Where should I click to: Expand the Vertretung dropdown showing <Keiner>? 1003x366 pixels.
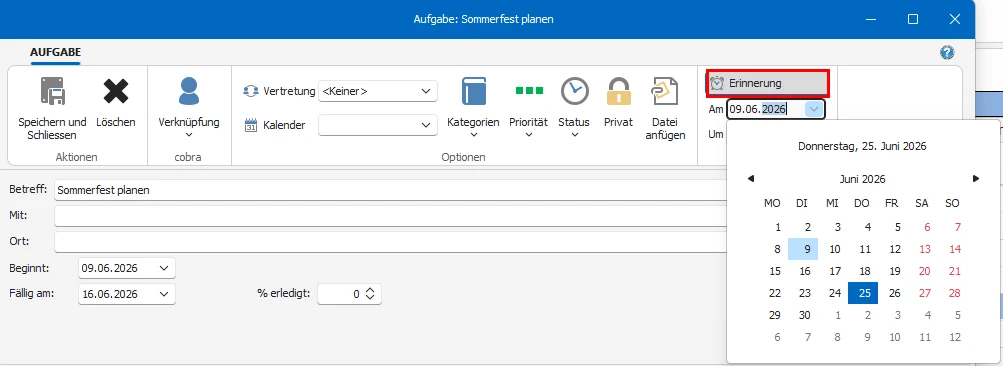pos(426,91)
